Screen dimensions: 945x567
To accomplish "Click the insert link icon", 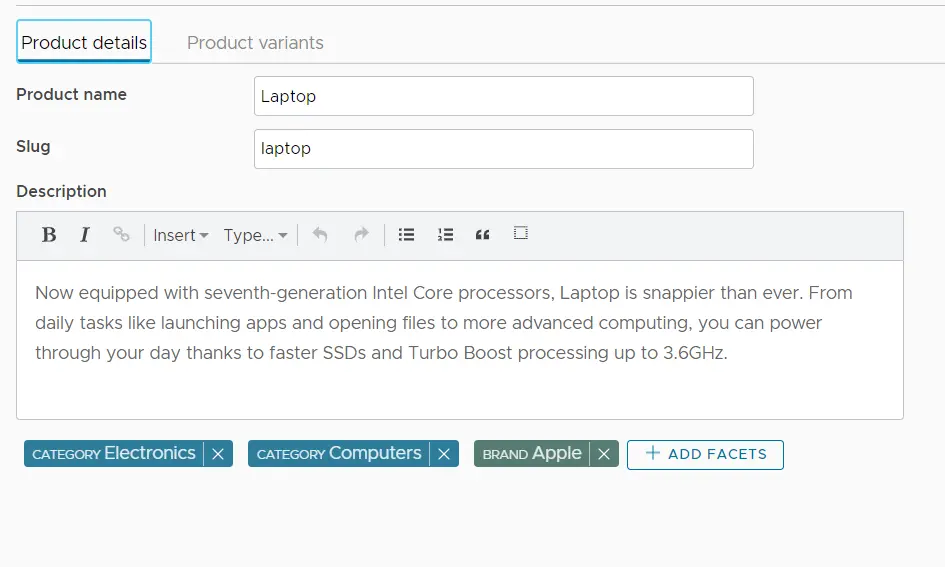I will (121, 234).
